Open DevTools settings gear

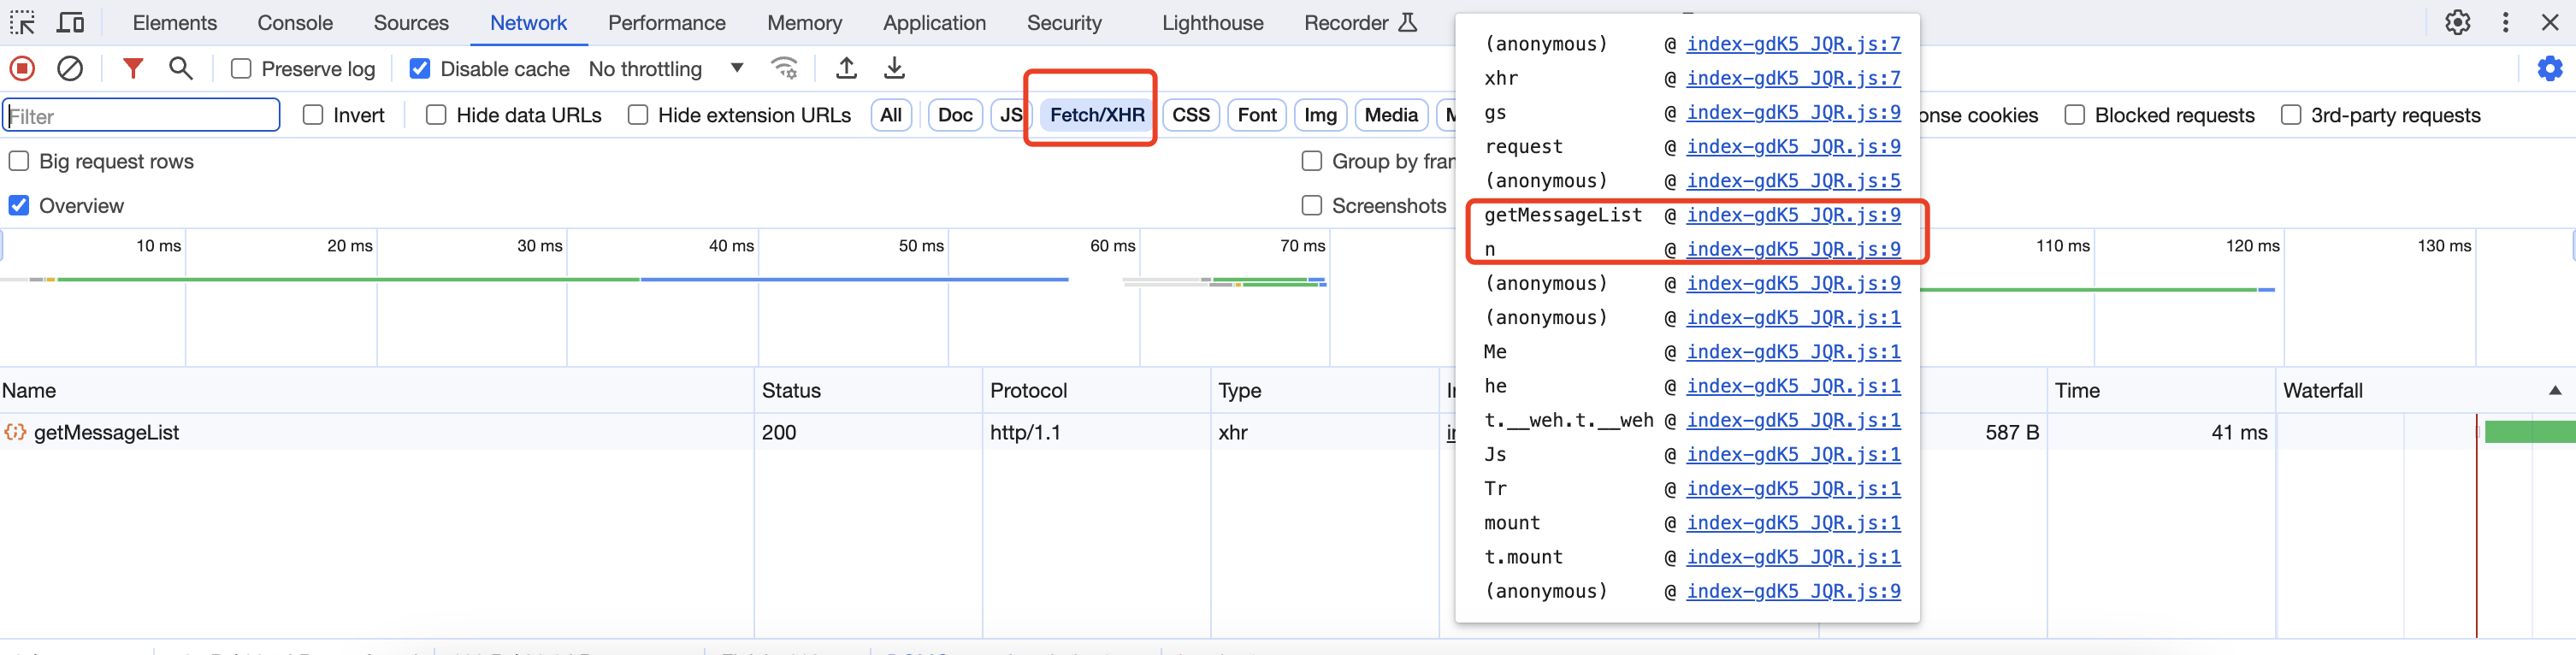(2457, 22)
